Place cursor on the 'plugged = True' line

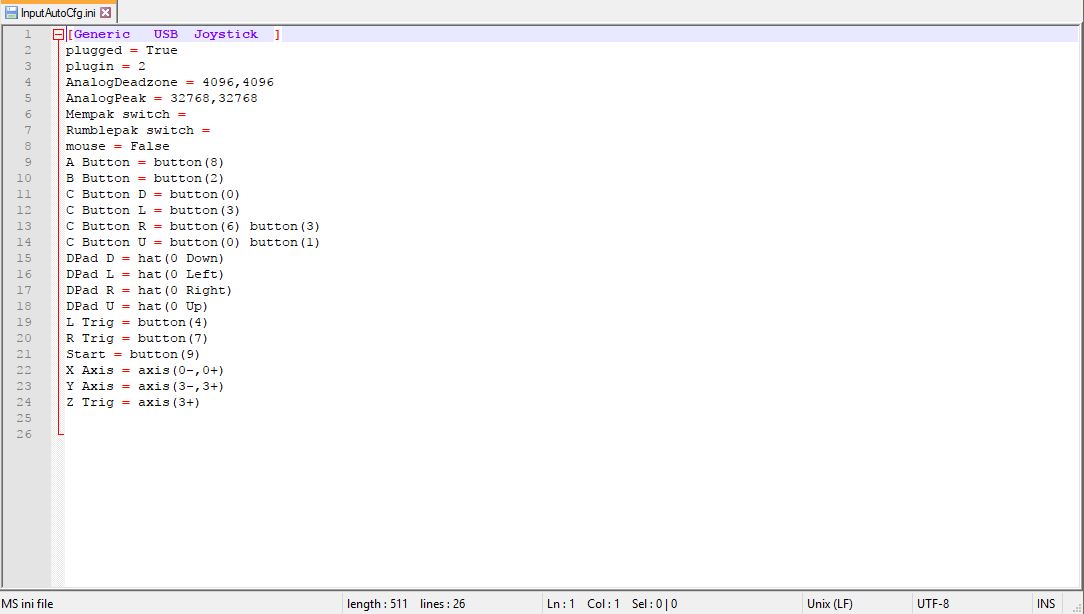click(121, 50)
